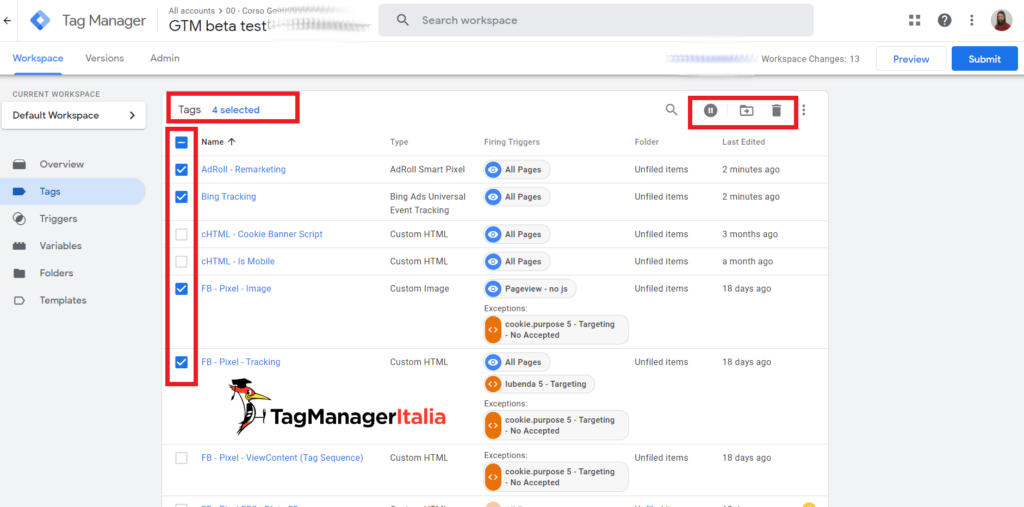Check cHTML - Is Mobile checkbox
Screen dimensions: 1024x507
pyautogui.click(x=182, y=261)
